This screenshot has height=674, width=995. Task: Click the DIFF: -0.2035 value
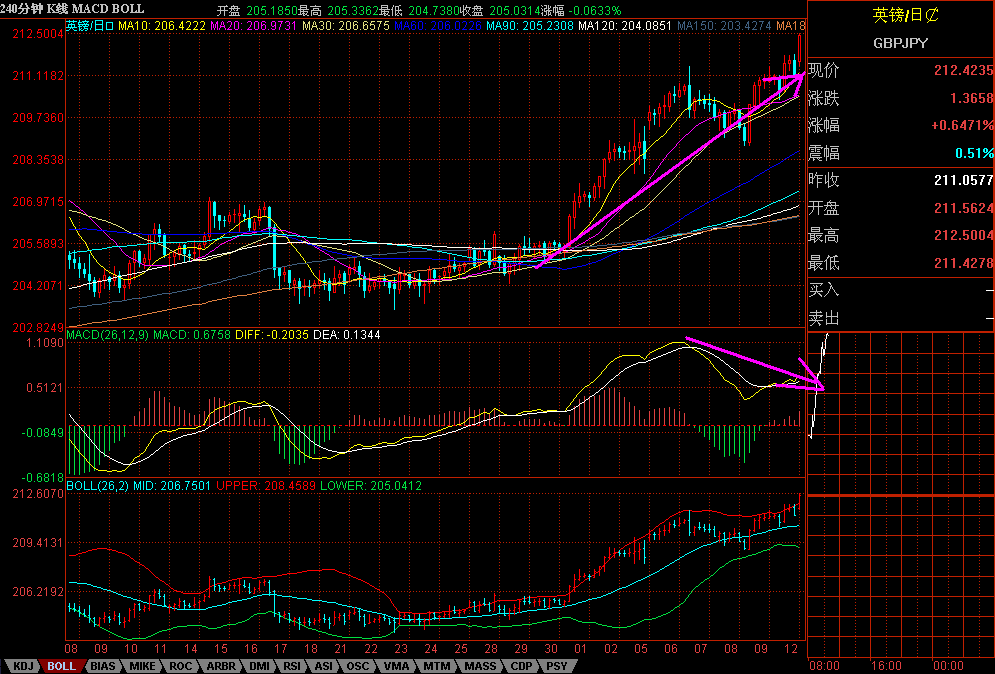click(x=272, y=334)
